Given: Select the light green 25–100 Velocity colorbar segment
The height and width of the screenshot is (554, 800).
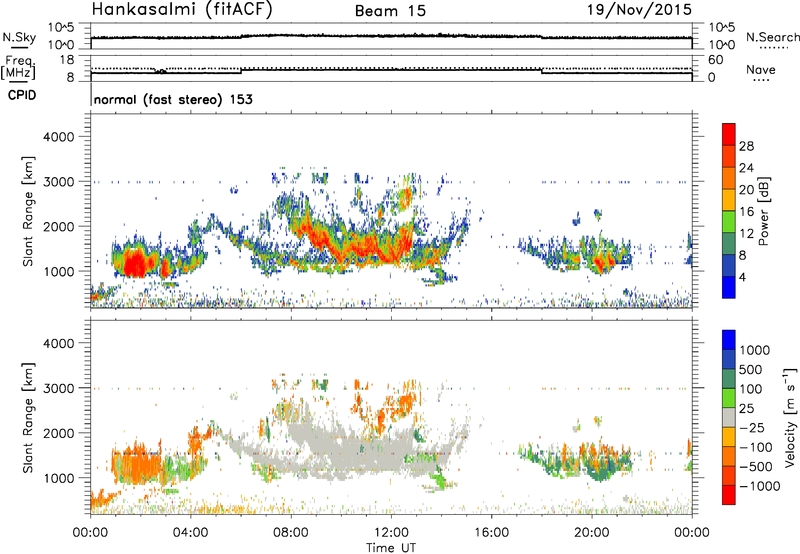Looking at the screenshot, I should tap(729, 398).
